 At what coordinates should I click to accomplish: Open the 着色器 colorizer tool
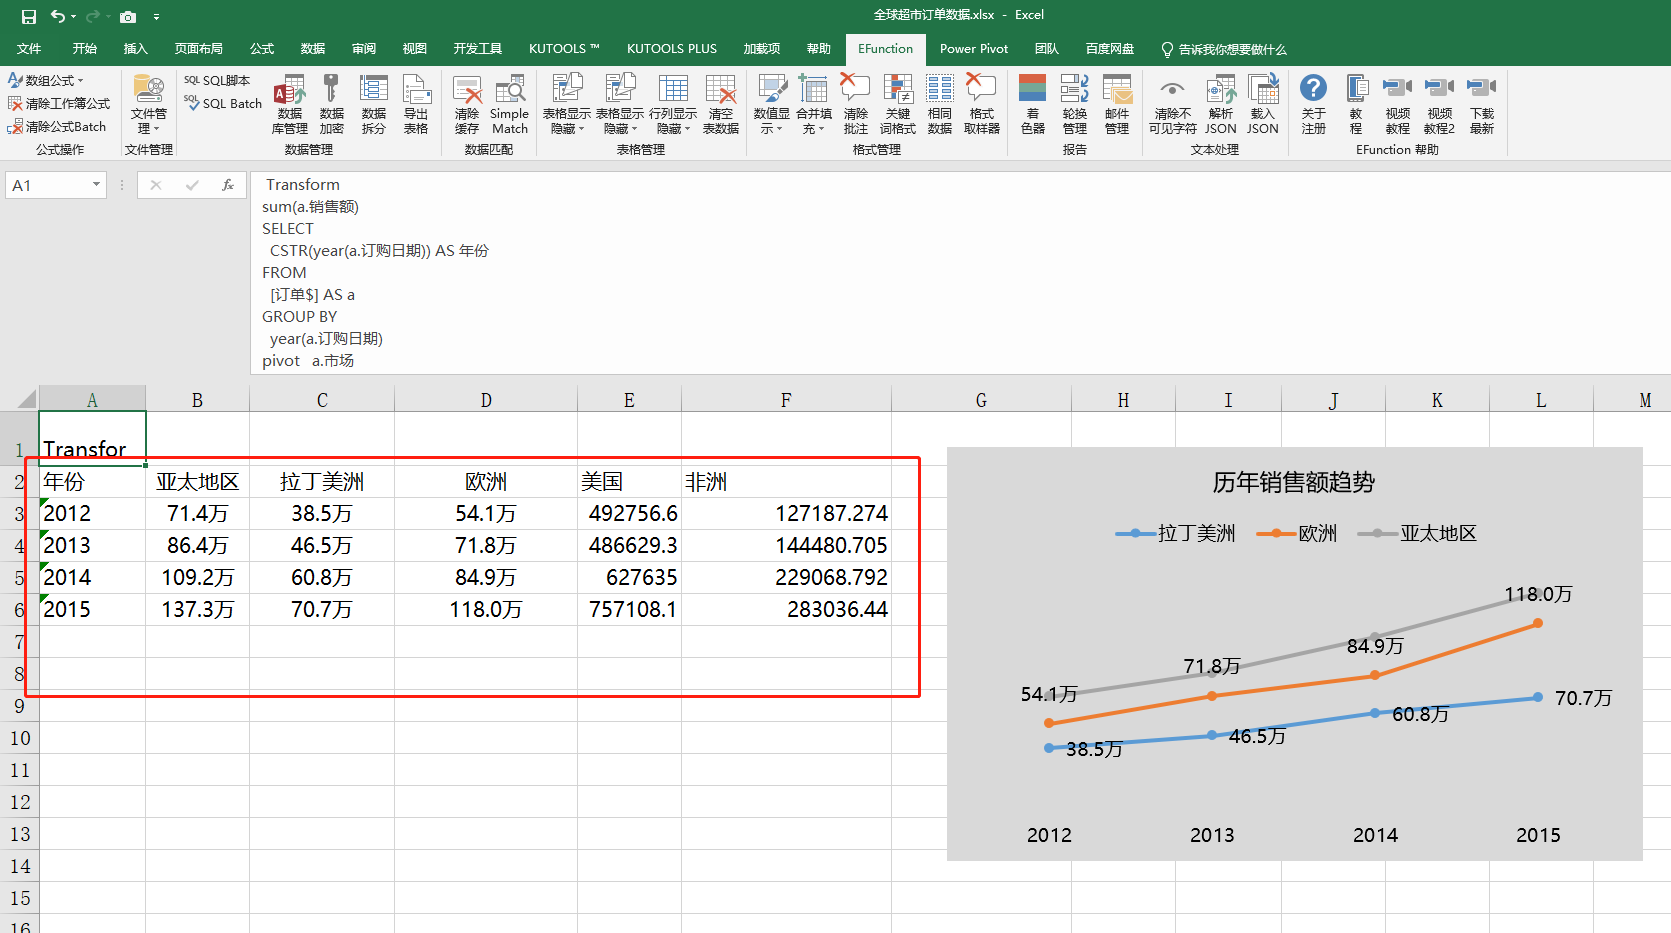pos(1032,104)
